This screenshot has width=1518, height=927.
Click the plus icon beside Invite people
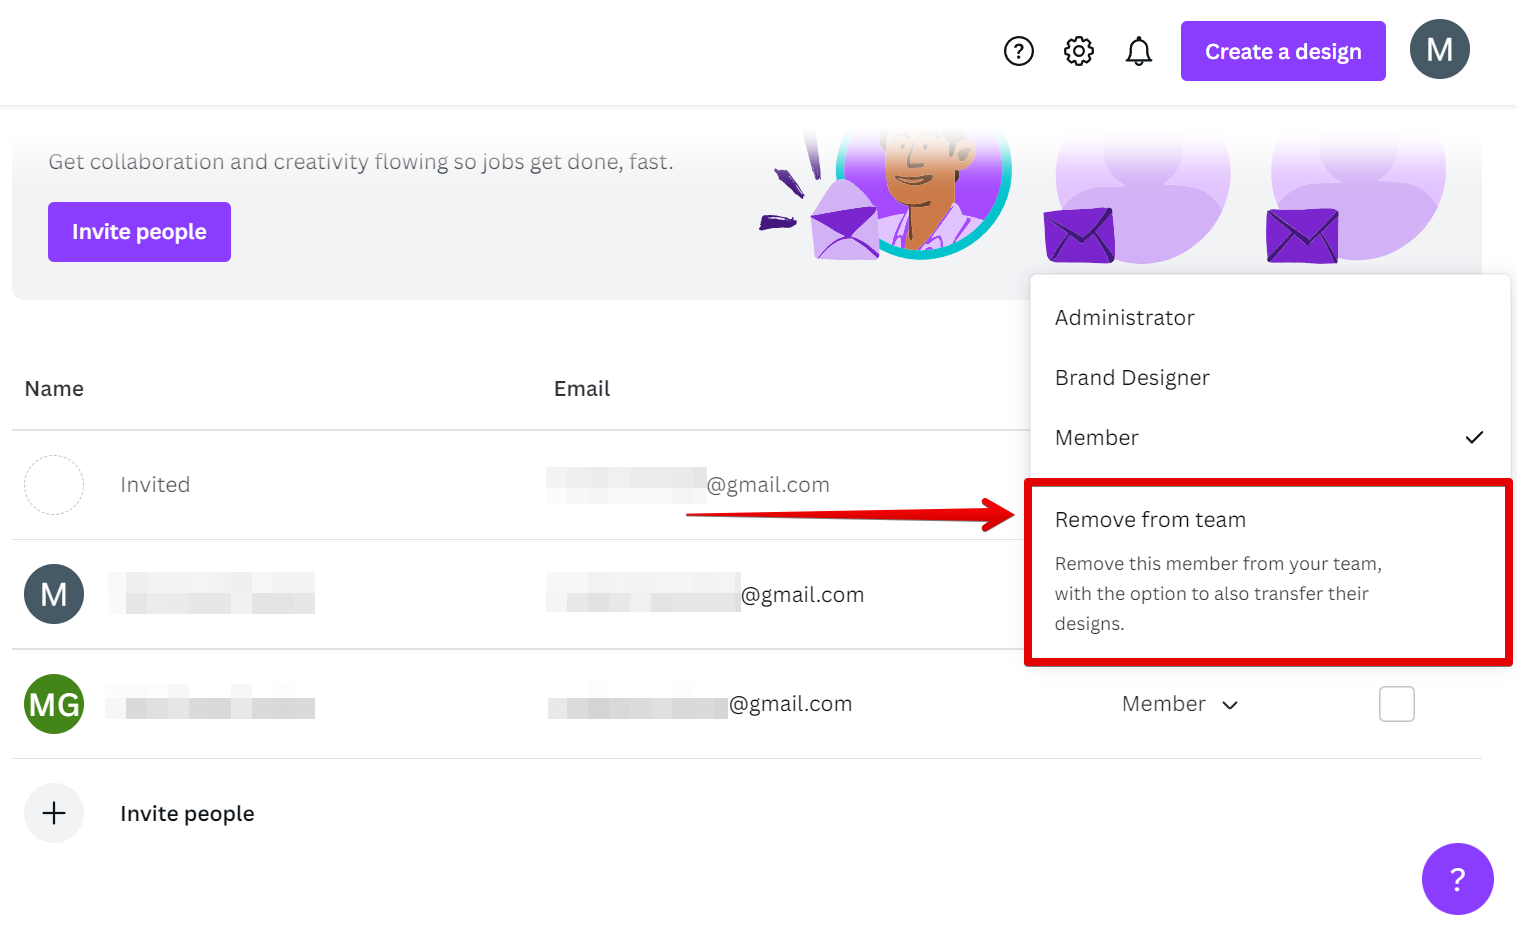coord(54,813)
